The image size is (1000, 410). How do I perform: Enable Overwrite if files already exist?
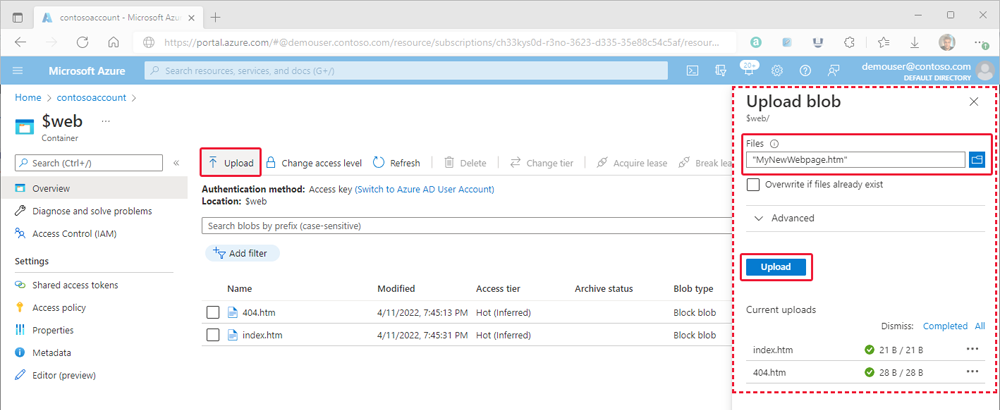tap(754, 185)
